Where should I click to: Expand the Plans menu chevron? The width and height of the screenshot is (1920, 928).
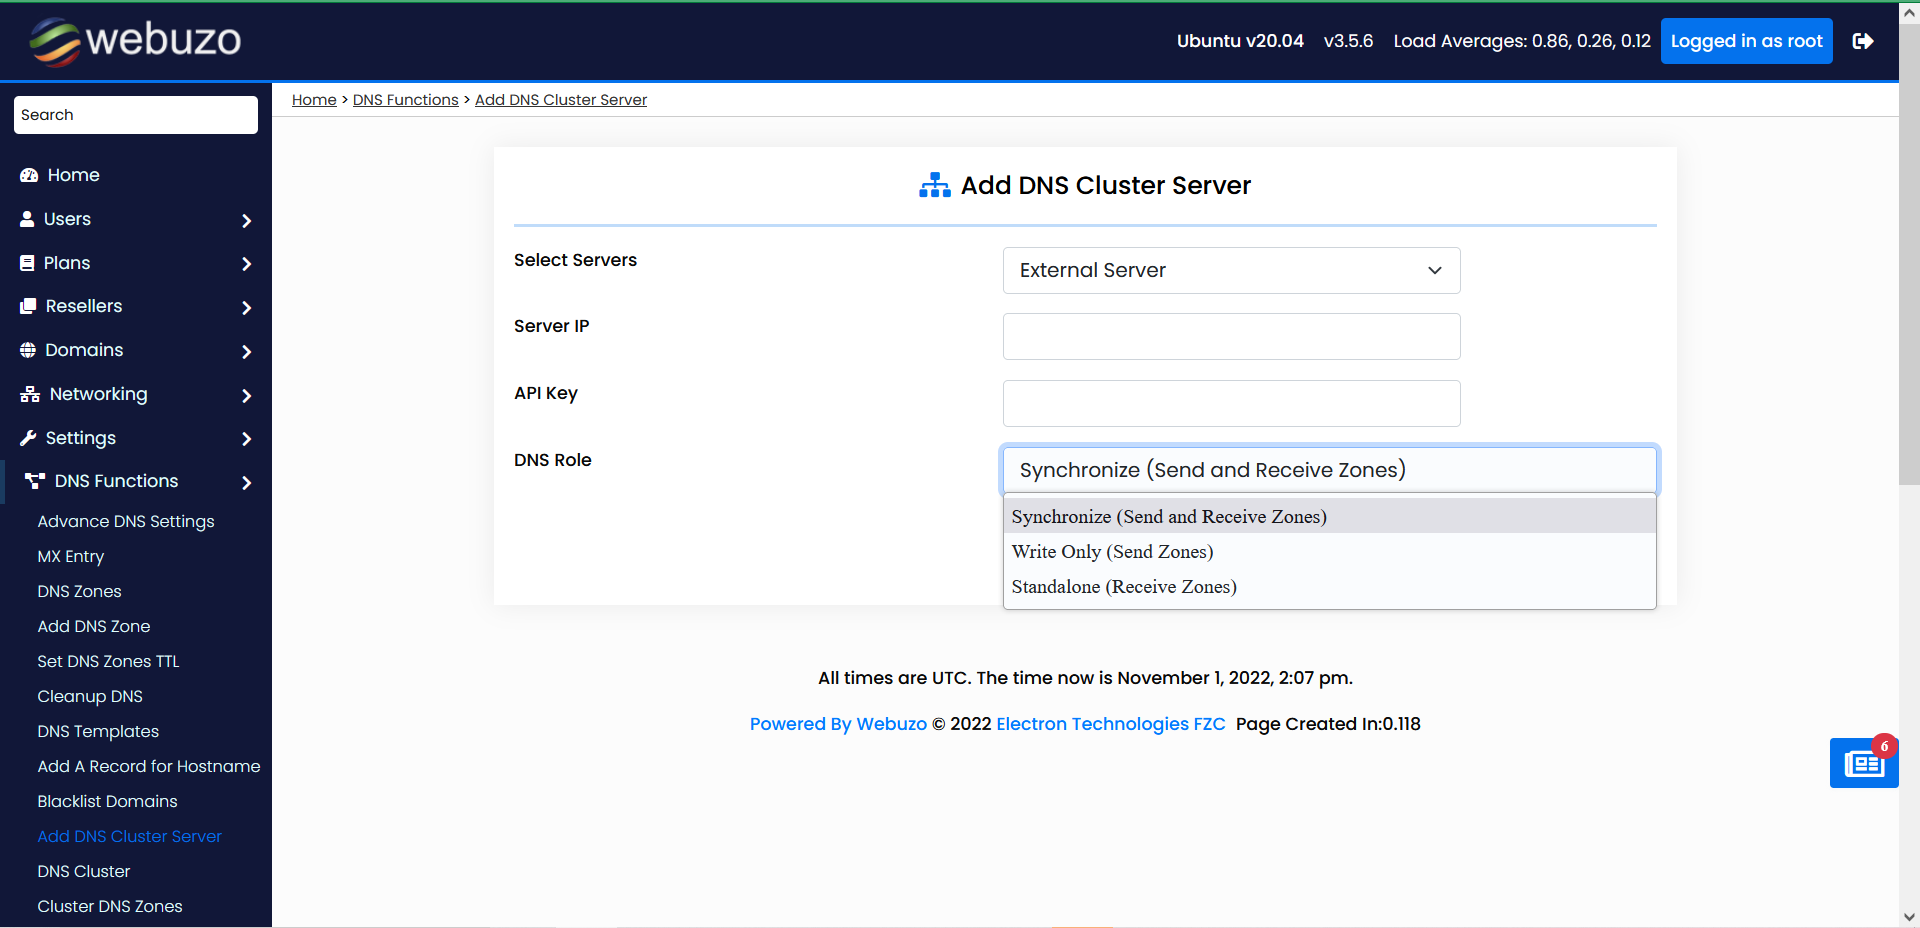[x=246, y=264]
